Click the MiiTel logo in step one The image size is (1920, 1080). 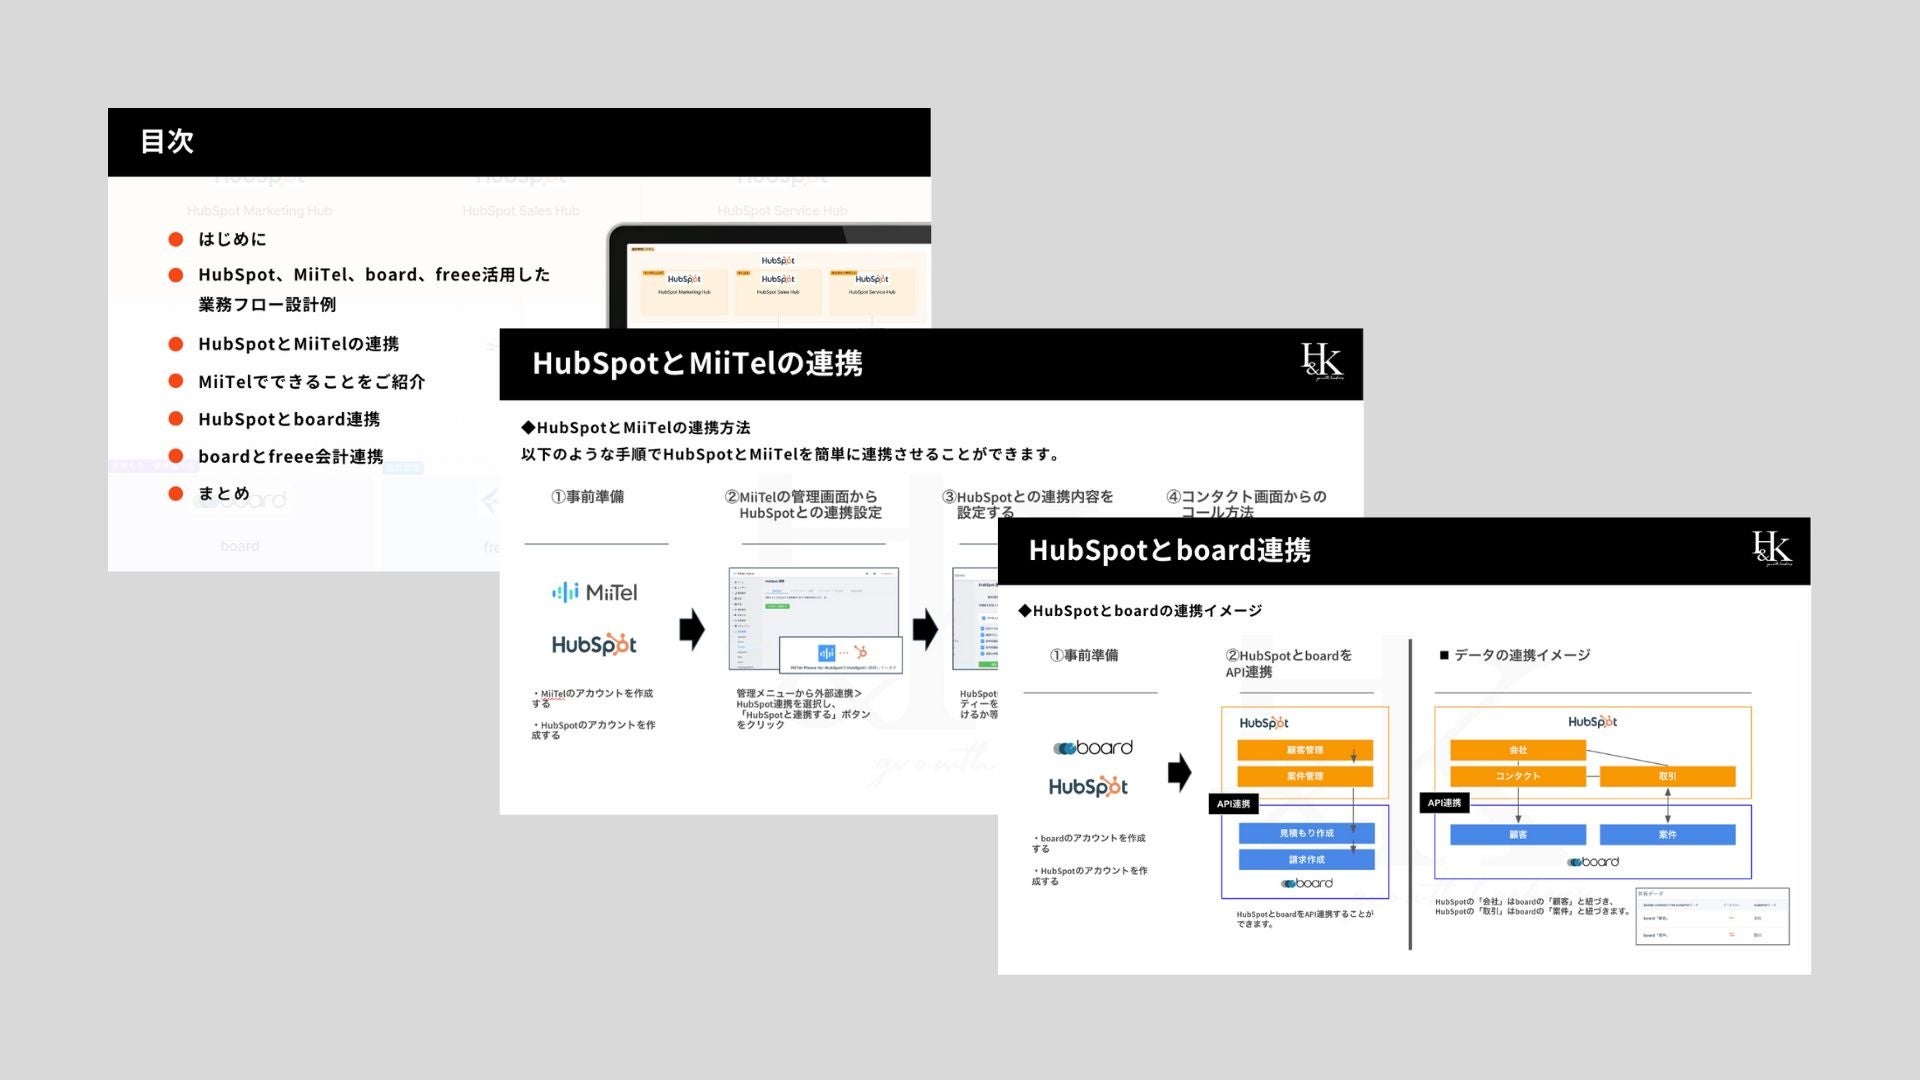tap(594, 592)
